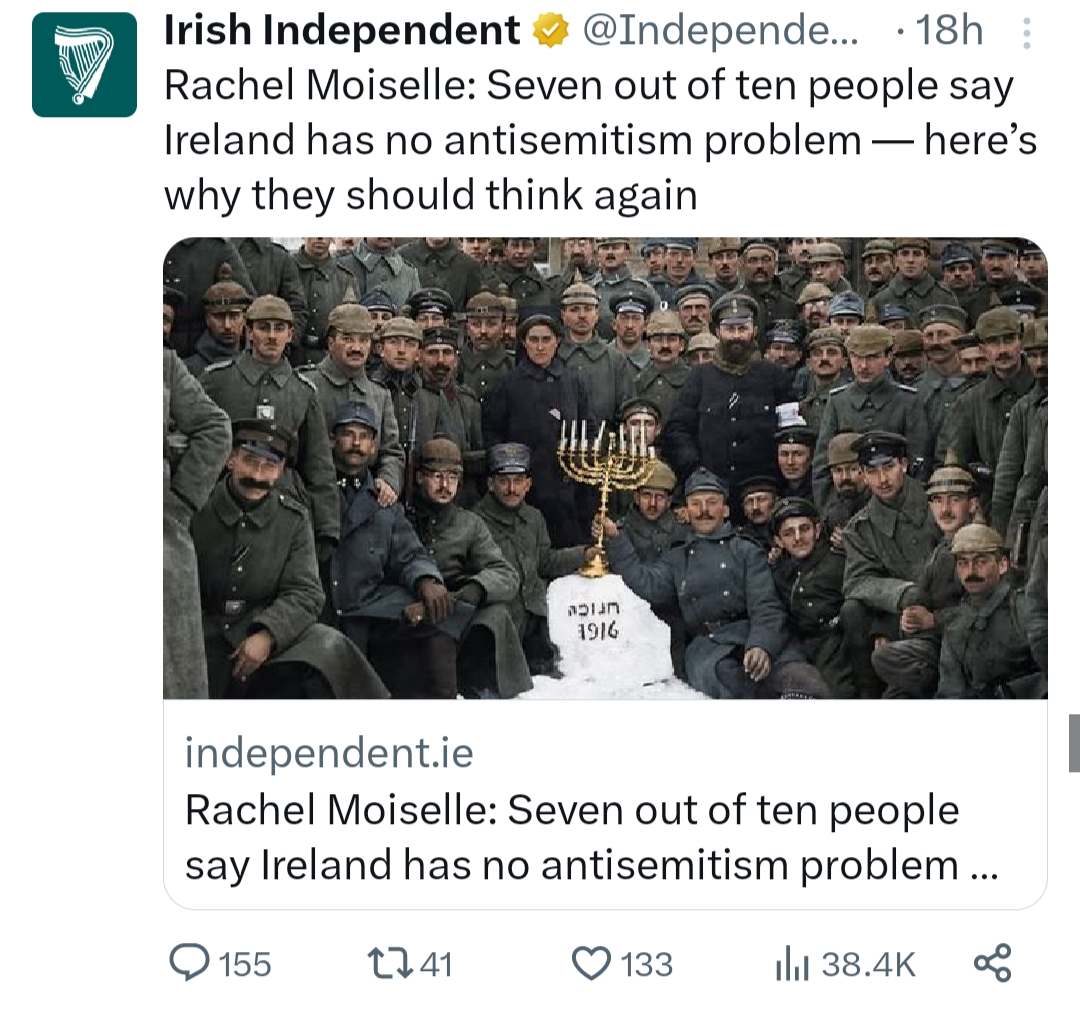Tap the repost arrows icon
Image resolution: width=1080 pixels, height=1011 pixels.
(390, 963)
